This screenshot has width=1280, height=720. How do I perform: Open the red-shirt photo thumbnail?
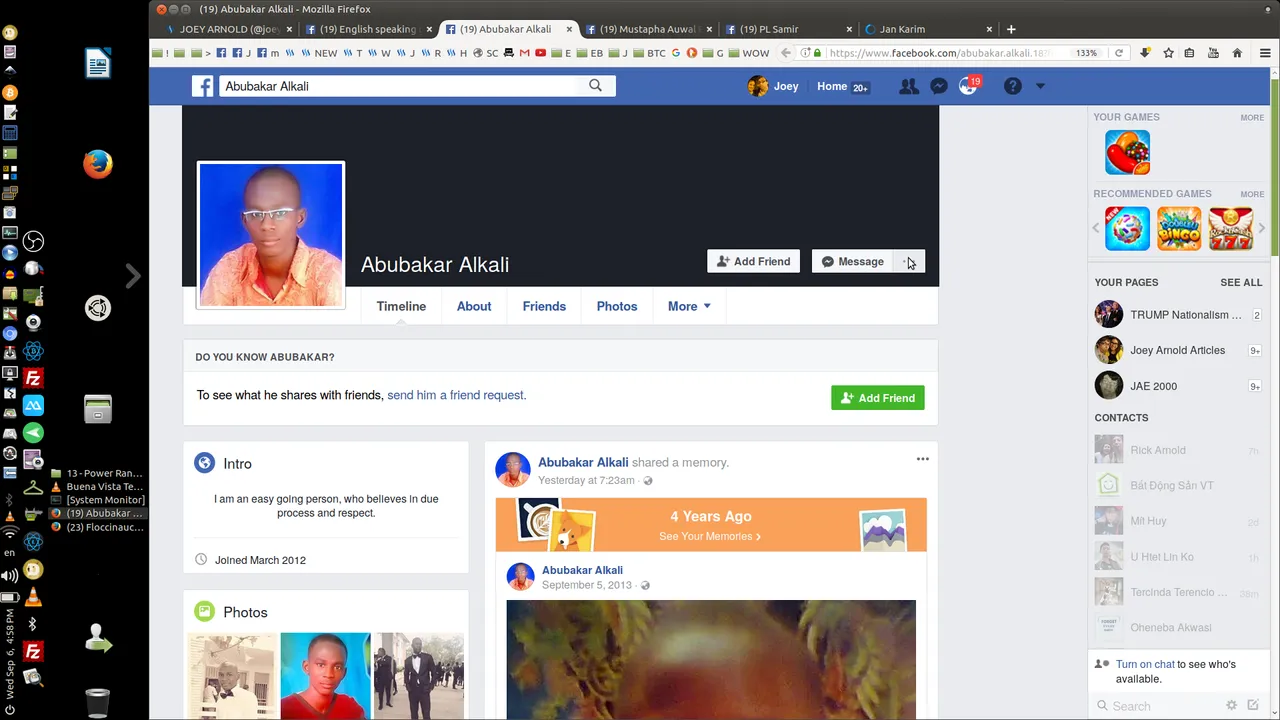(325, 676)
